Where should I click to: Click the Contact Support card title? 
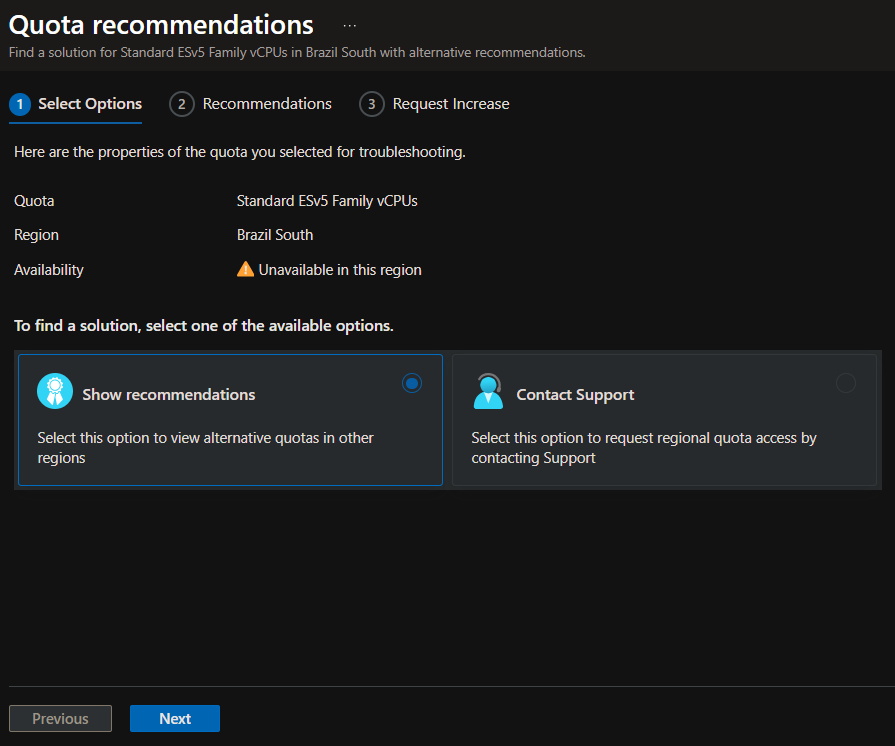coord(575,395)
